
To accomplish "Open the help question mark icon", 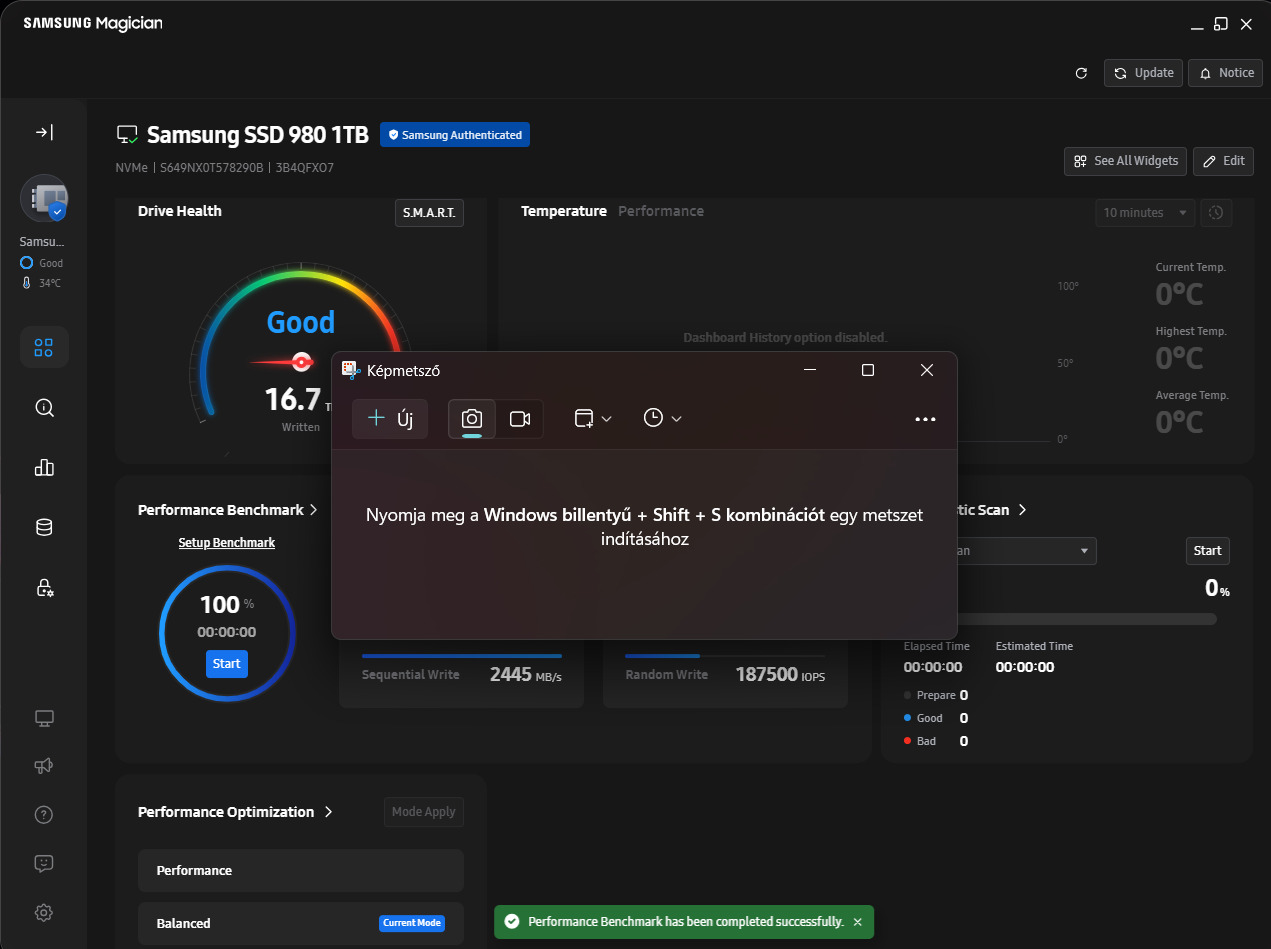I will pos(44,814).
